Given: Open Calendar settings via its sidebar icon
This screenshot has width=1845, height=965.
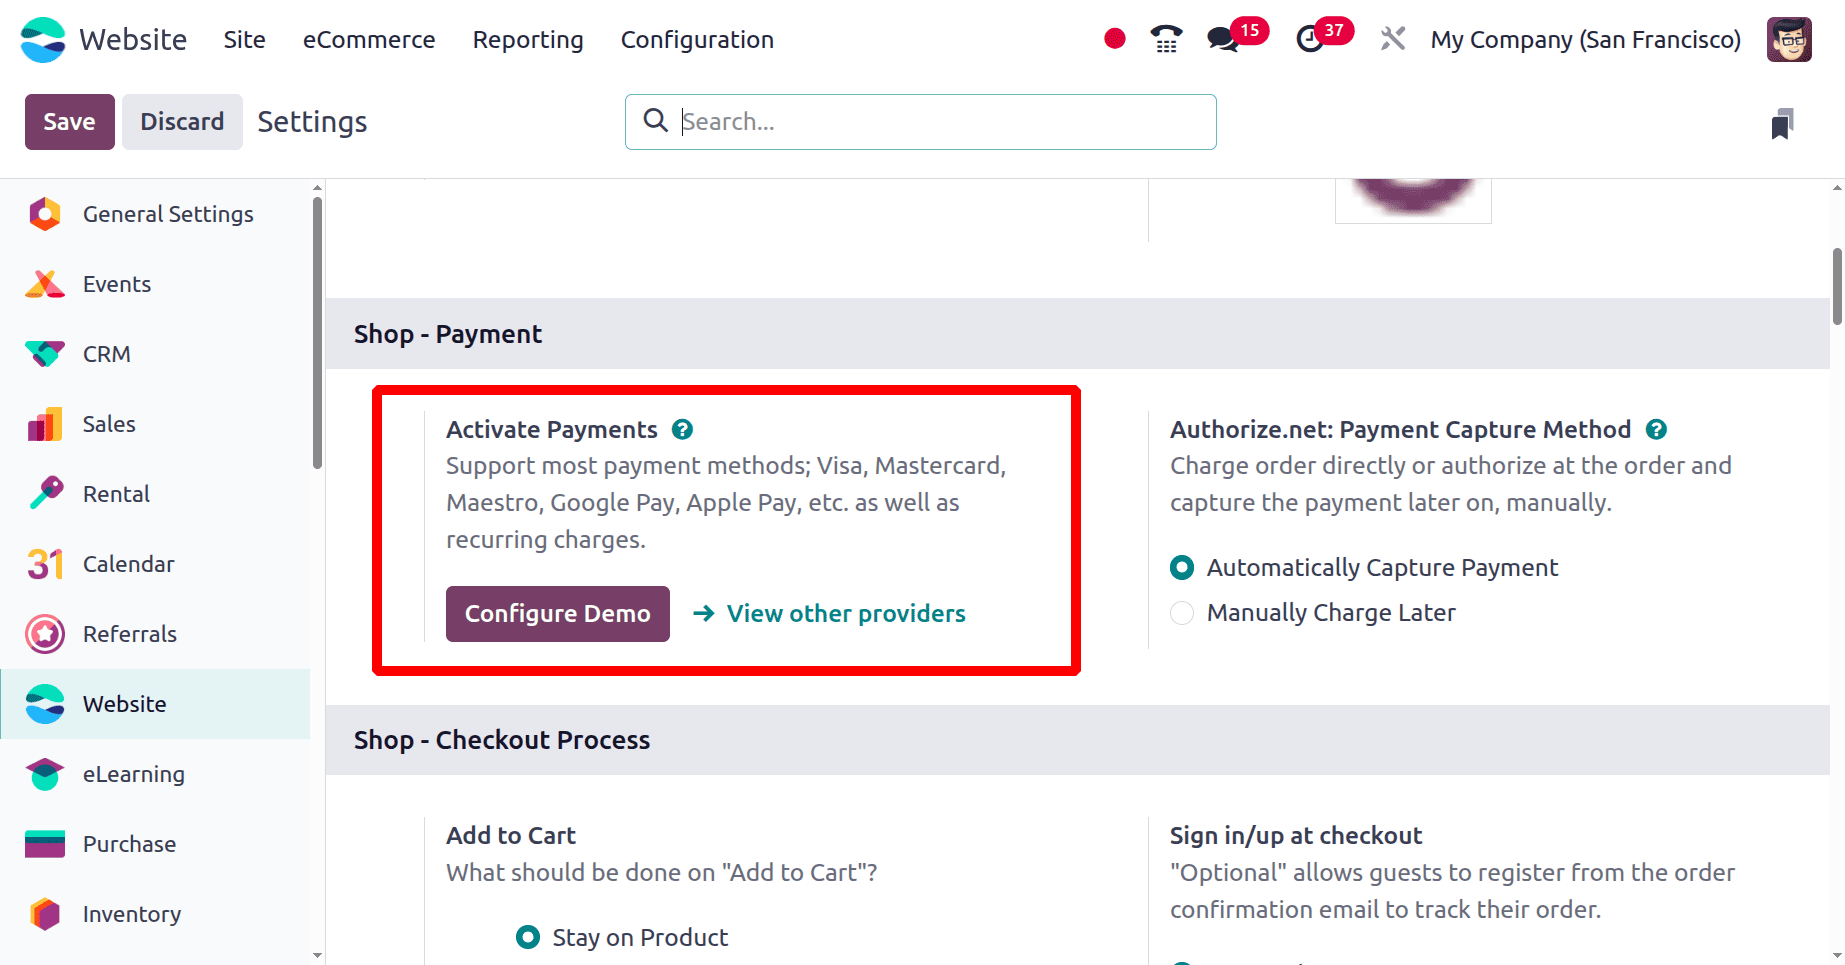Looking at the screenshot, I should [45, 563].
